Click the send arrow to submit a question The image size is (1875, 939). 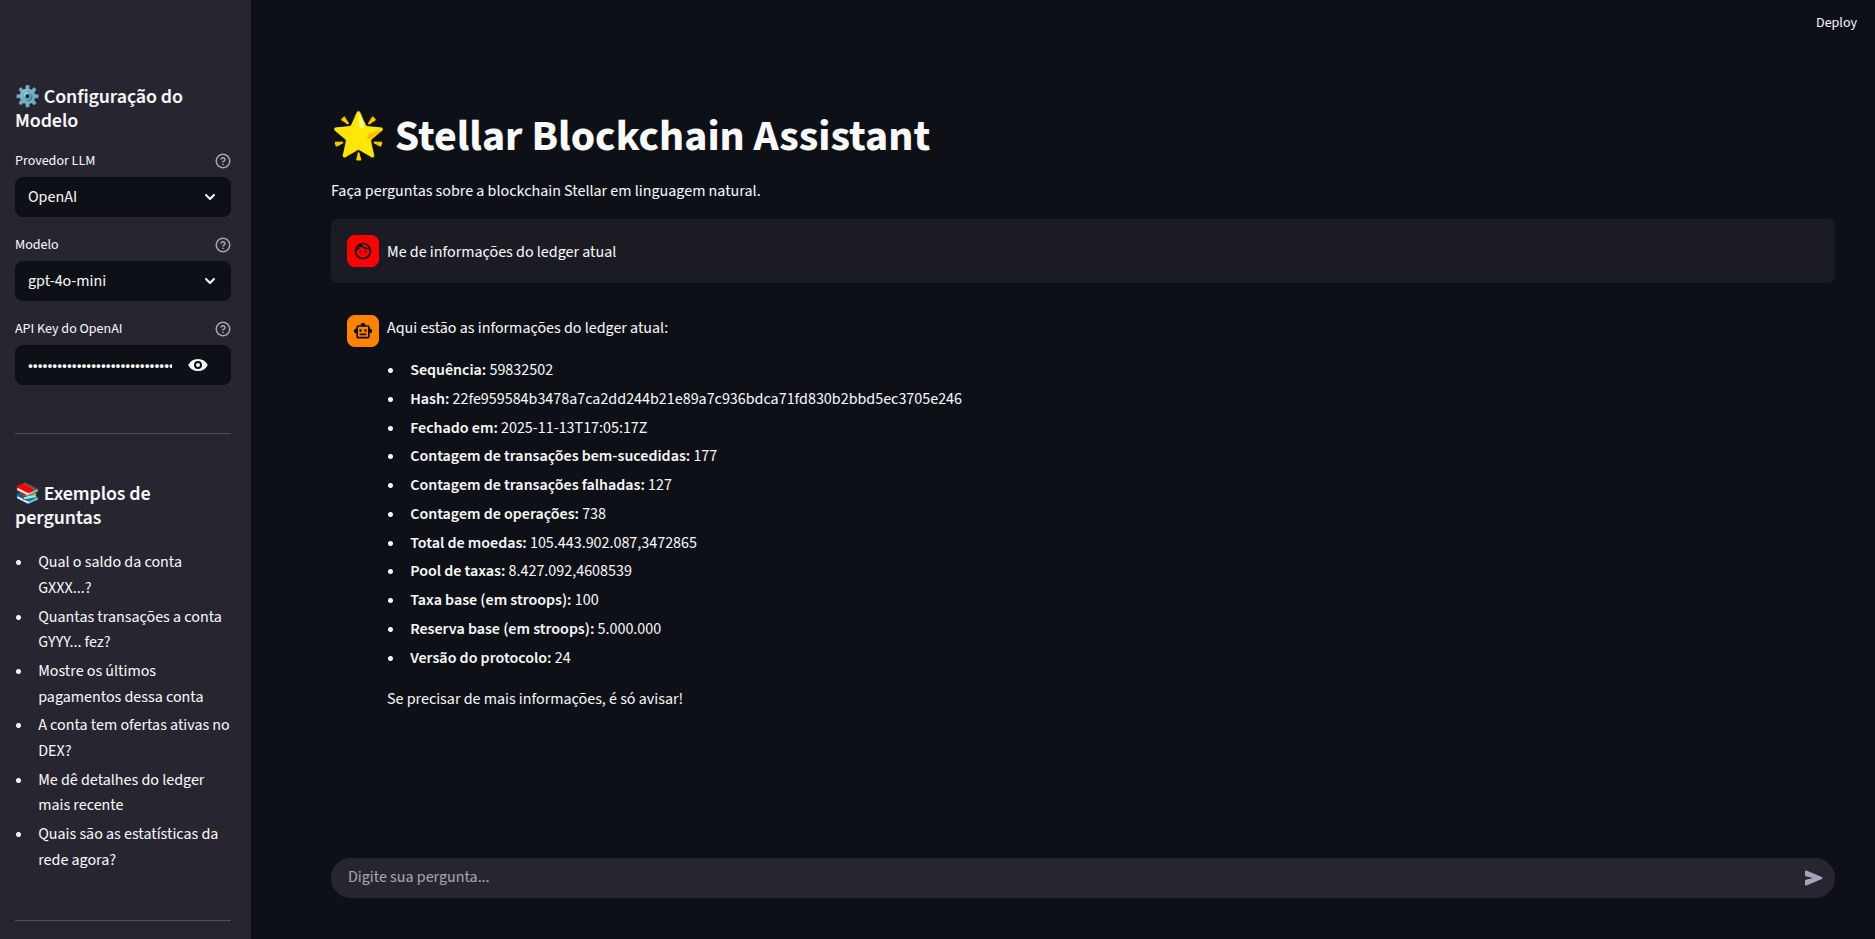click(1811, 878)
